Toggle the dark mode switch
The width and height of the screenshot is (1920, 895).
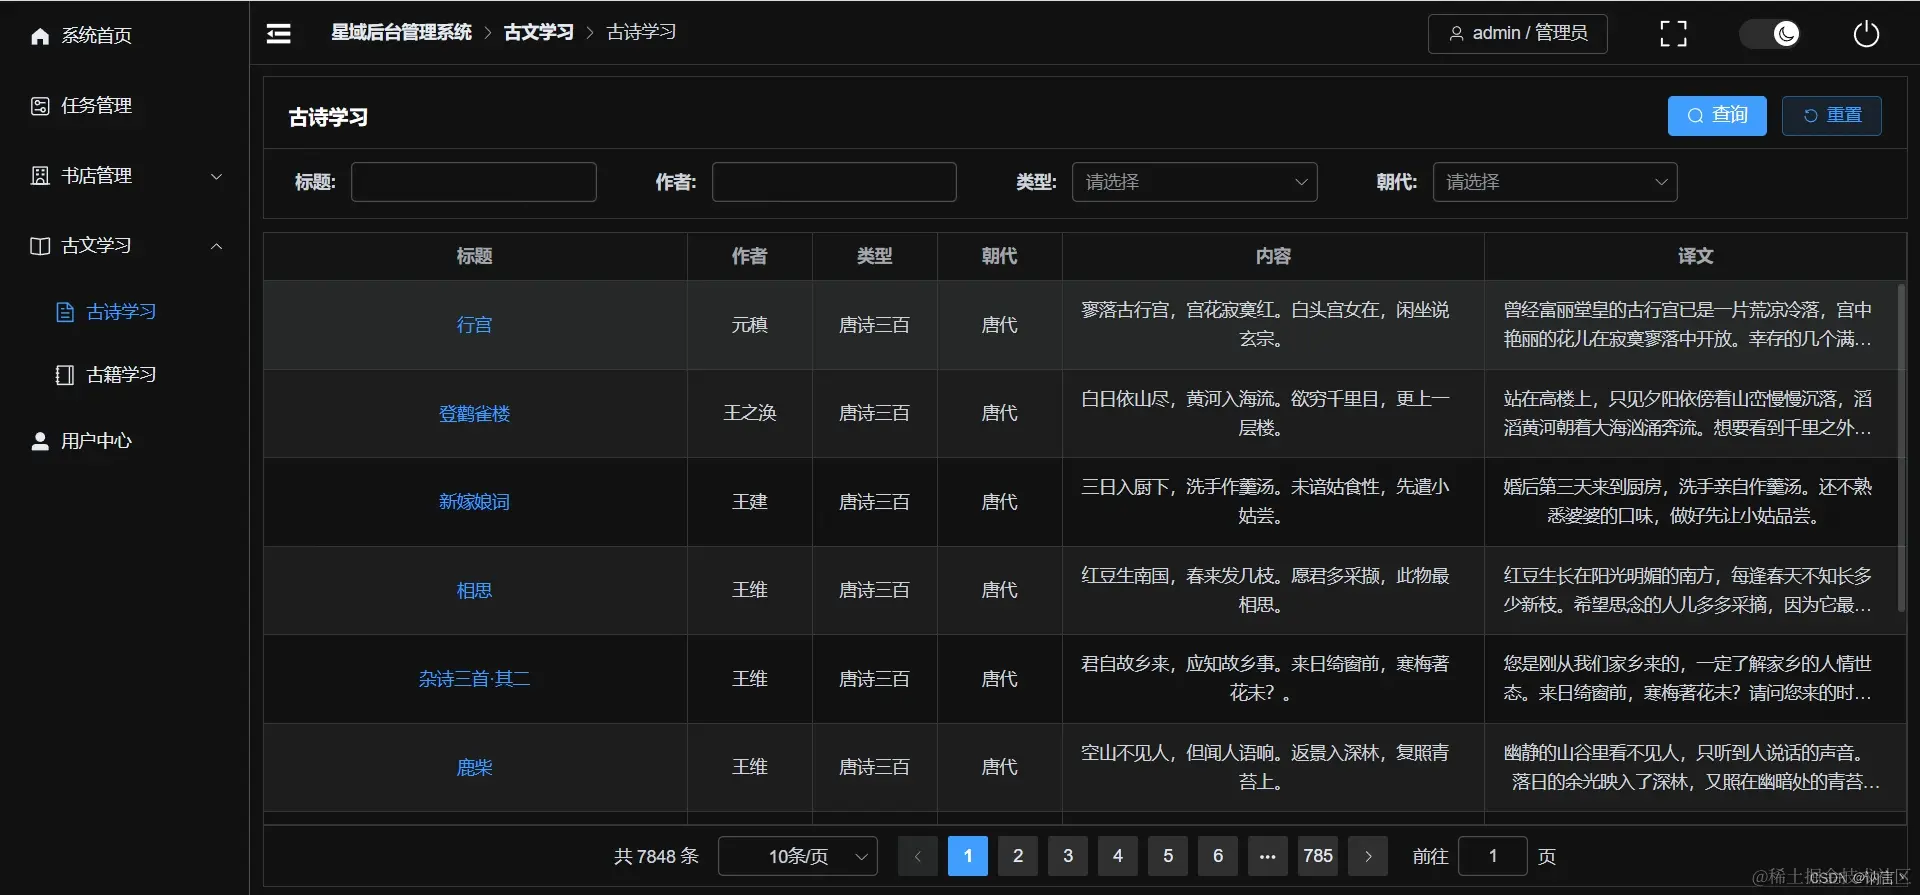(1770, 34)
